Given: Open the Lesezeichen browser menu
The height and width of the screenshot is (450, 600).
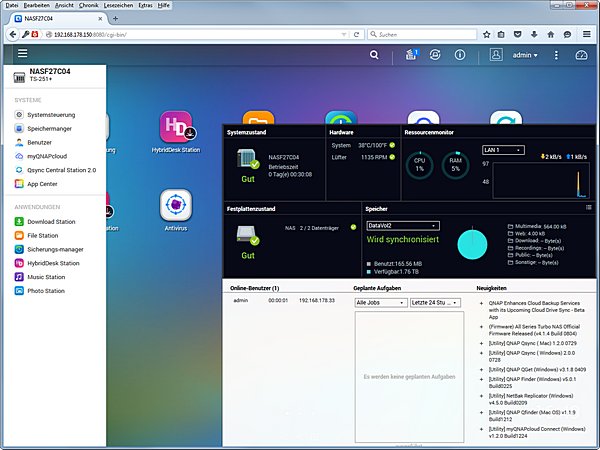Looking at the screenshot, I should (119, 5).
